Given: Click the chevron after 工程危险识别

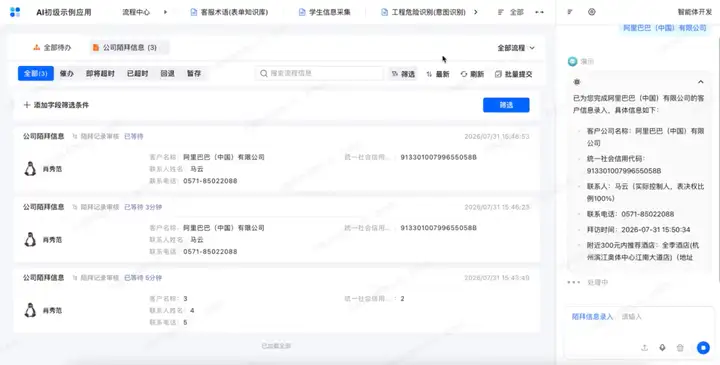Looking at the screenshot, I should pyautogui.click(x=475, y=12).
